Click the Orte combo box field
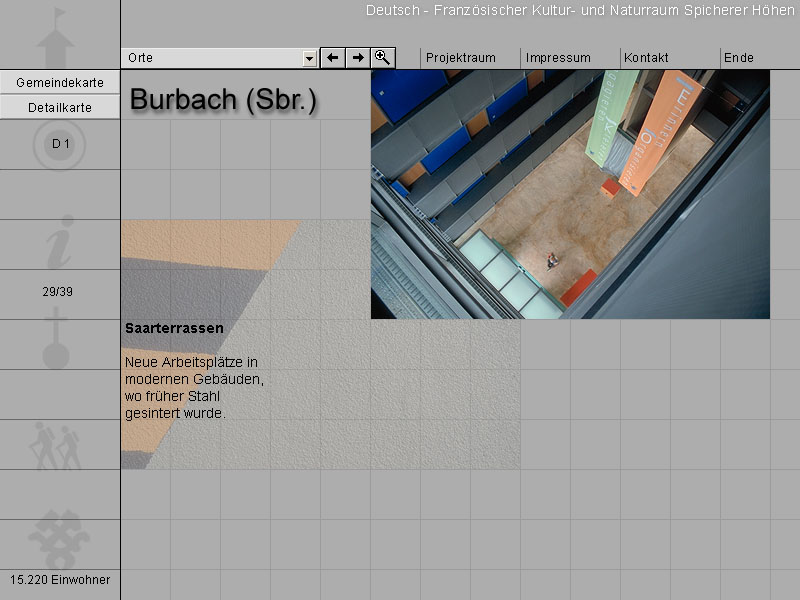The width and height of the screenshot is (800, 600). pyautogui.click(x=220, y=58)
